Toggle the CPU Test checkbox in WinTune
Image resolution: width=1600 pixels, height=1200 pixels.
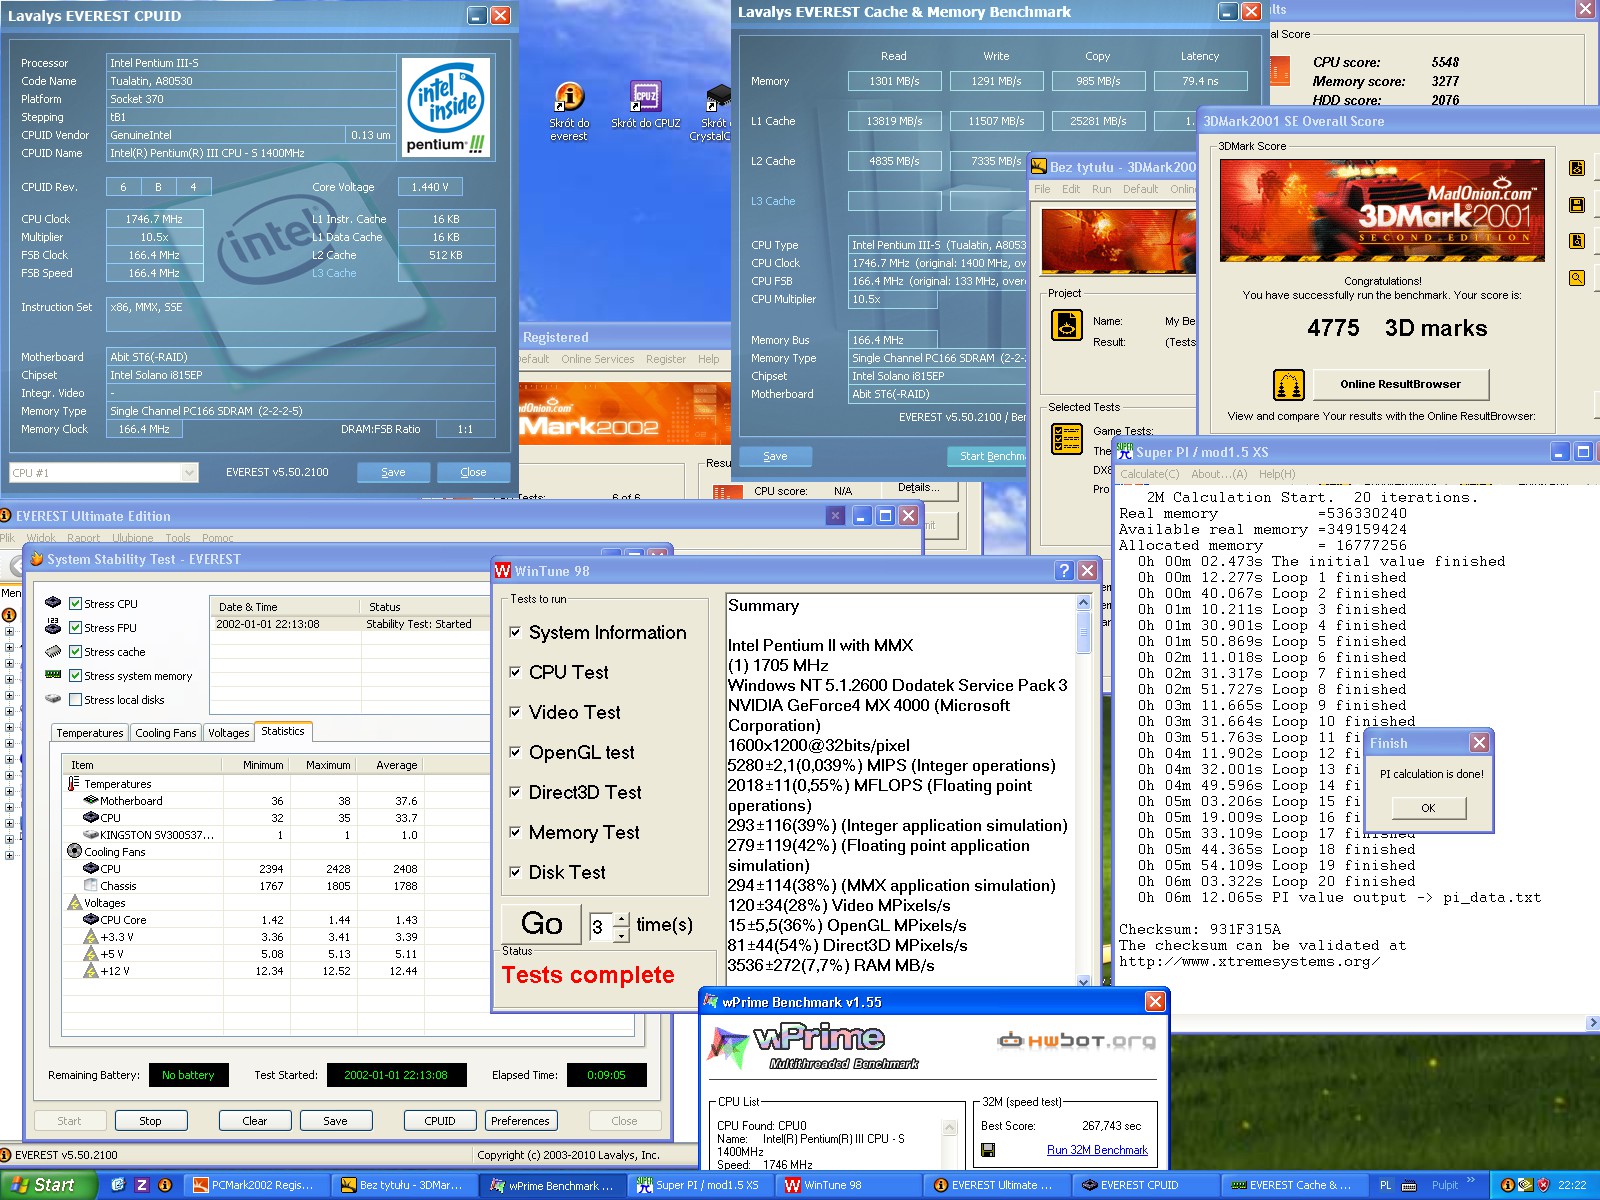tap(515, 672)
